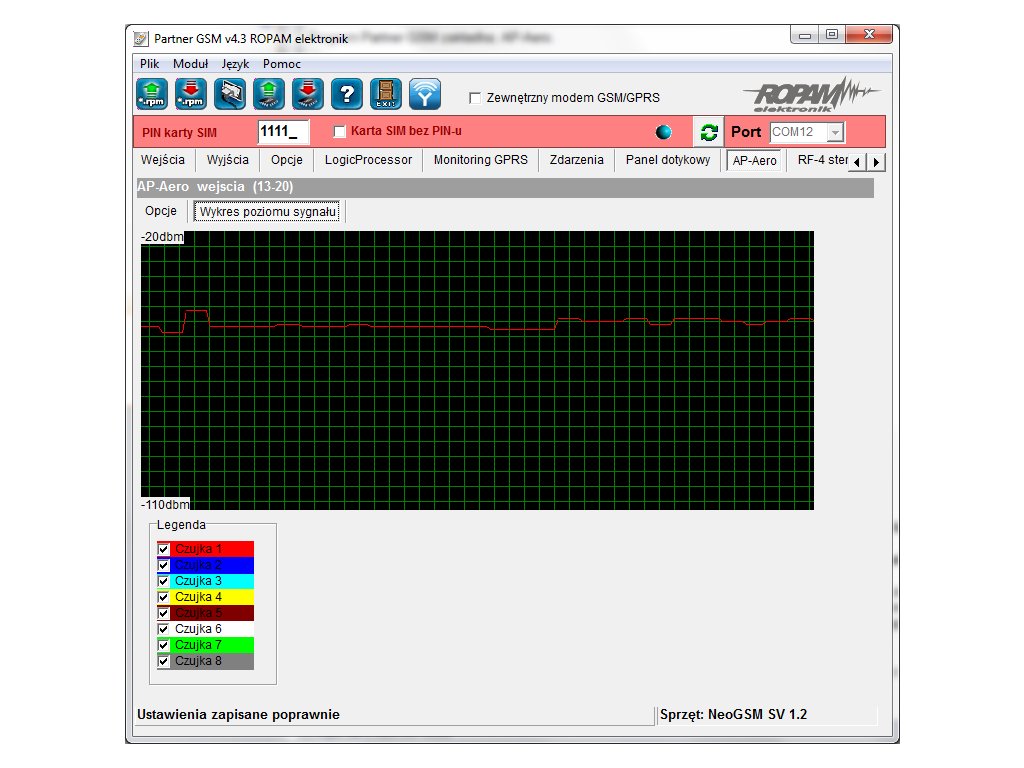The height and width of the screenshot is (768, 1024).
Task: Expand the COM12 port dropdown
Action: (x=835, y=133)
